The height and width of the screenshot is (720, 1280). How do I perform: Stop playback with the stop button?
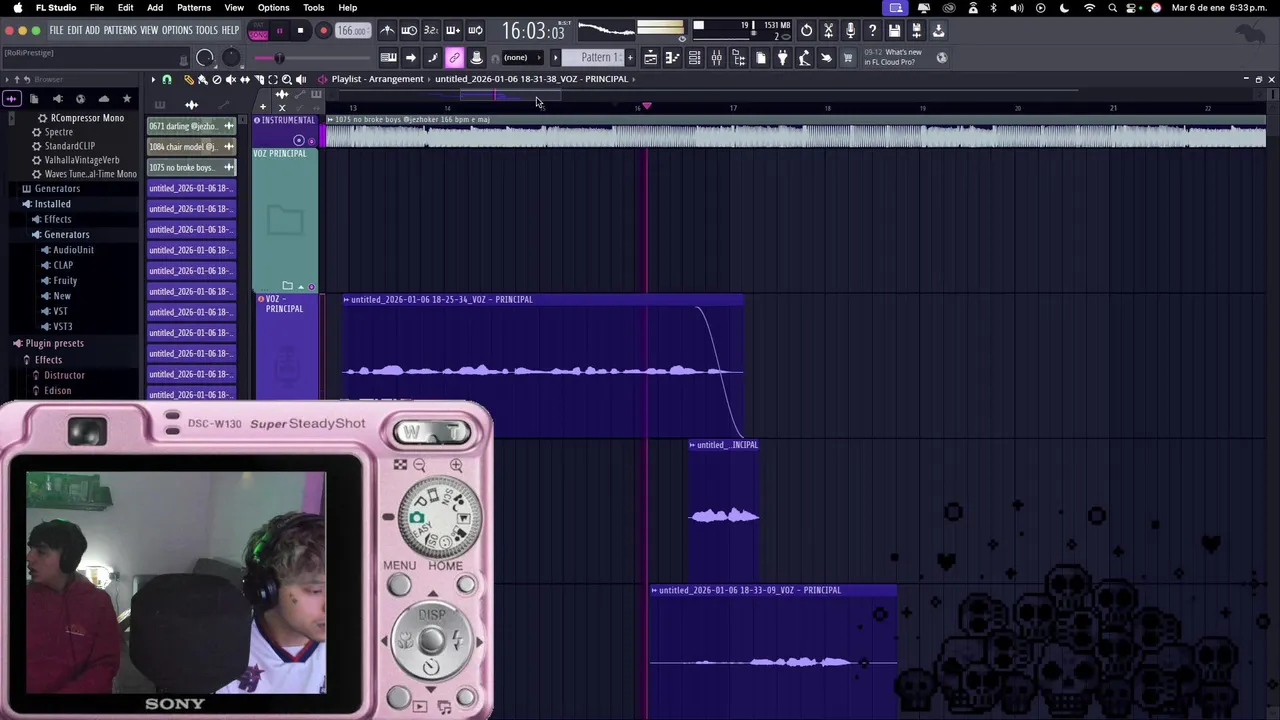click(301, 31)
